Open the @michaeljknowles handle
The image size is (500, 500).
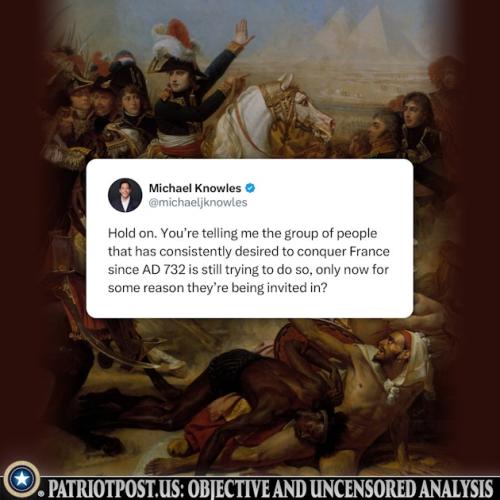tap(198, 202)
